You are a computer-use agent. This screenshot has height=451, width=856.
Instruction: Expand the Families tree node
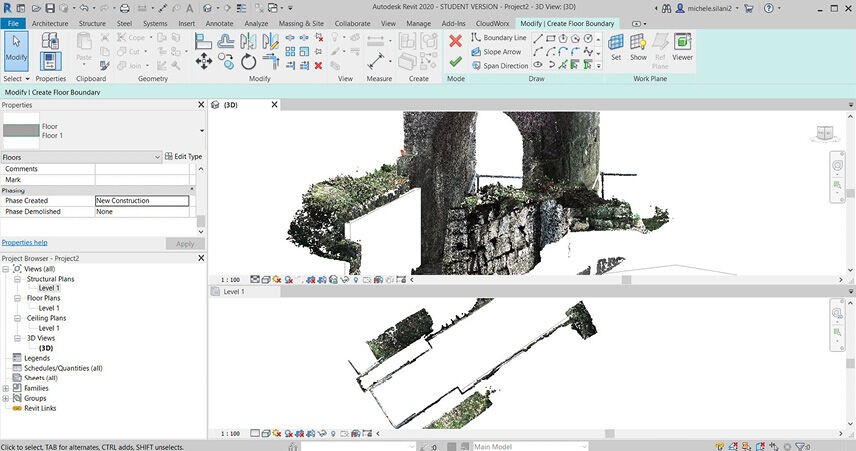pyautogui.click(x=6, y=388)
